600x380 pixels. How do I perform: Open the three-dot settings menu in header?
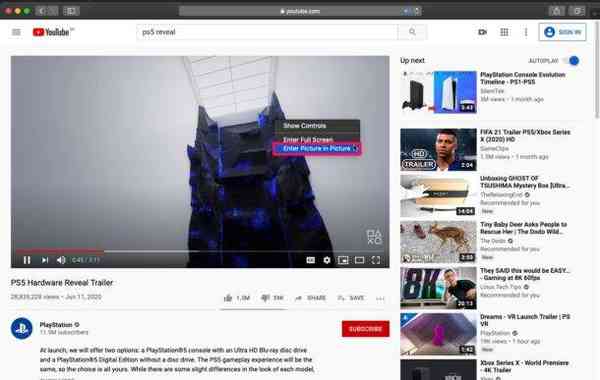(x=526, y=32)
